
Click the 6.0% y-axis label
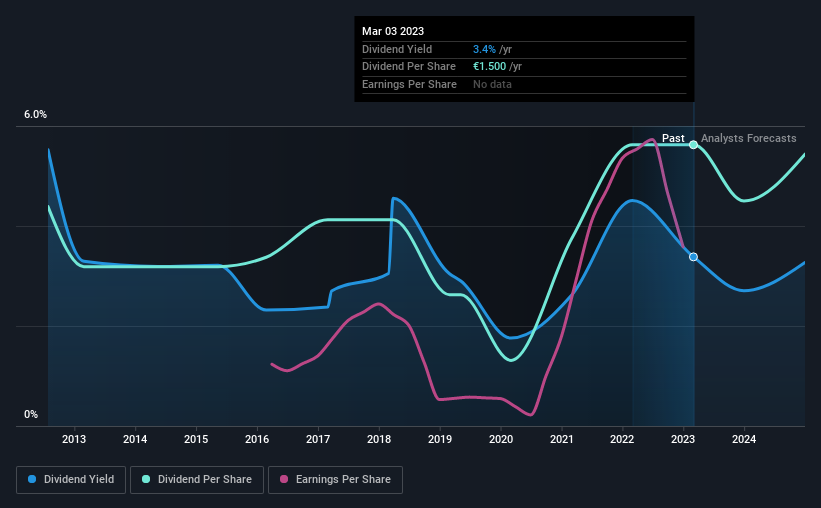click(x=35, y=115)
